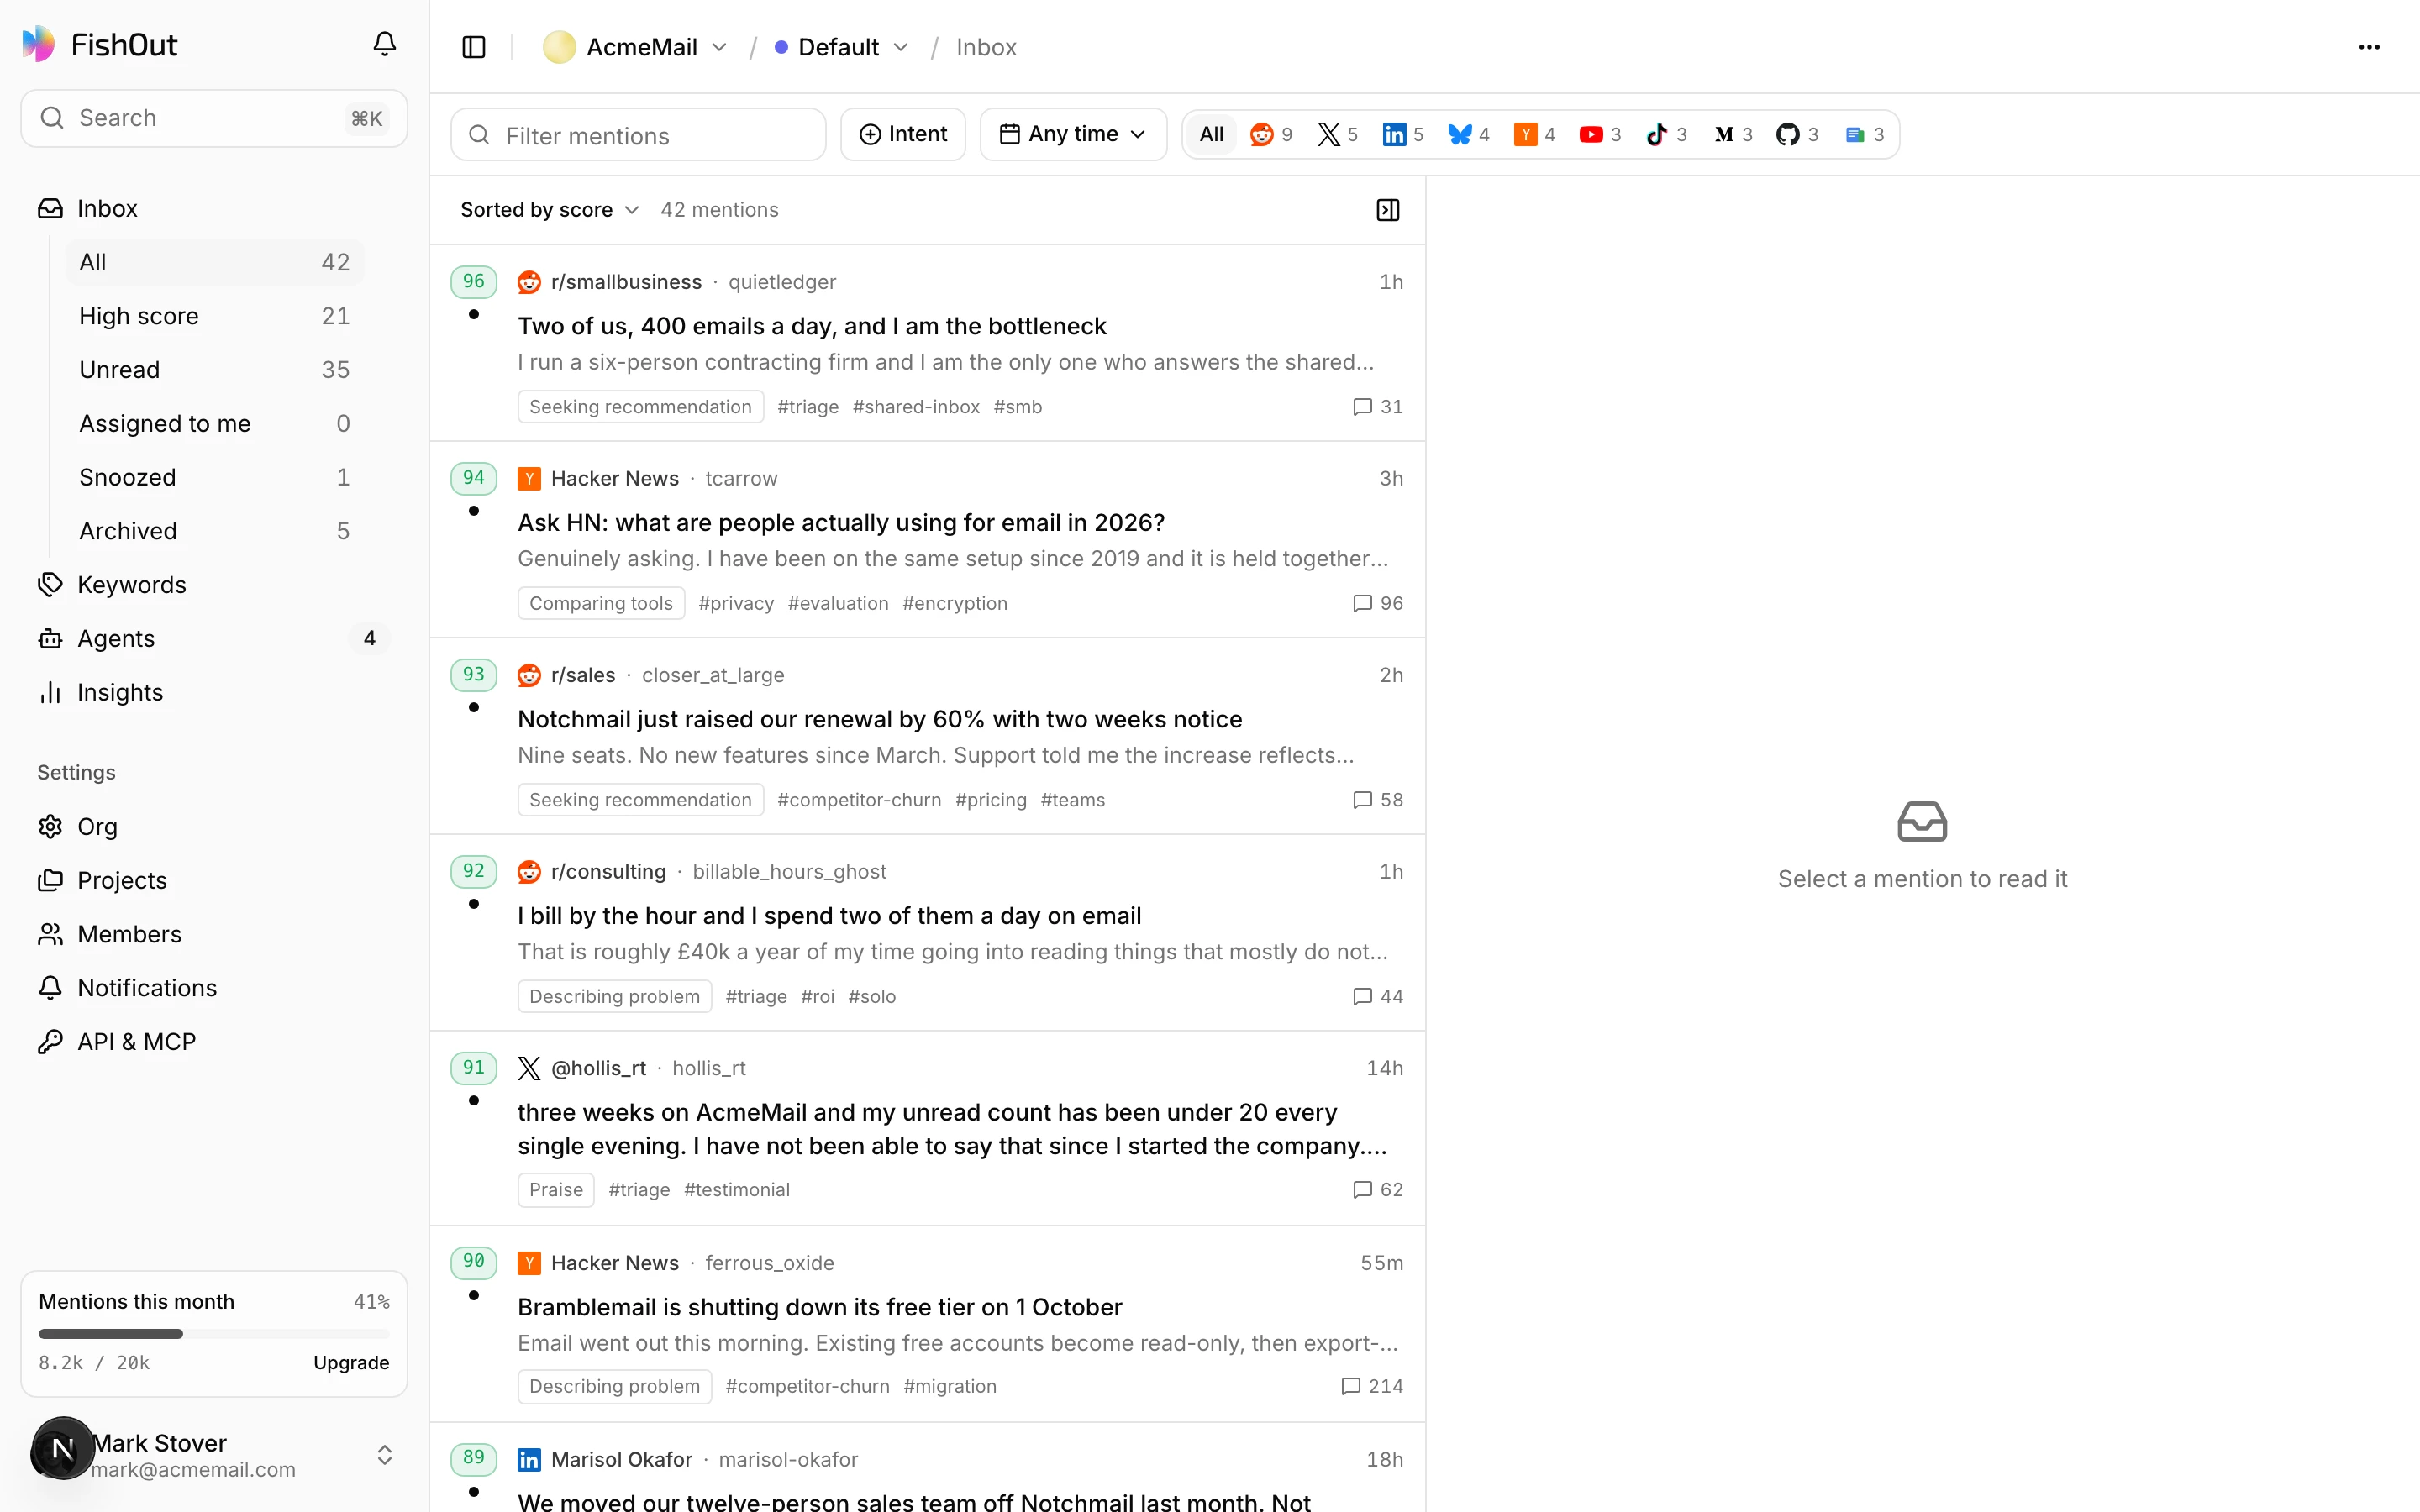Open the Any time date filter
This screenshot has height=1512, width=2420.
pos(1072,134)
